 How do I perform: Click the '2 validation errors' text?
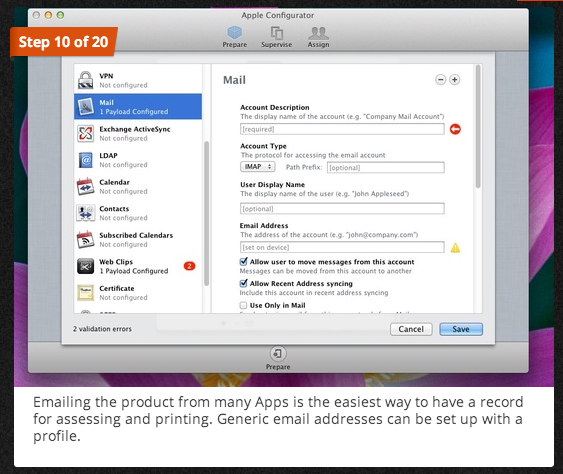pyautogui.click(x=102, y=329)
